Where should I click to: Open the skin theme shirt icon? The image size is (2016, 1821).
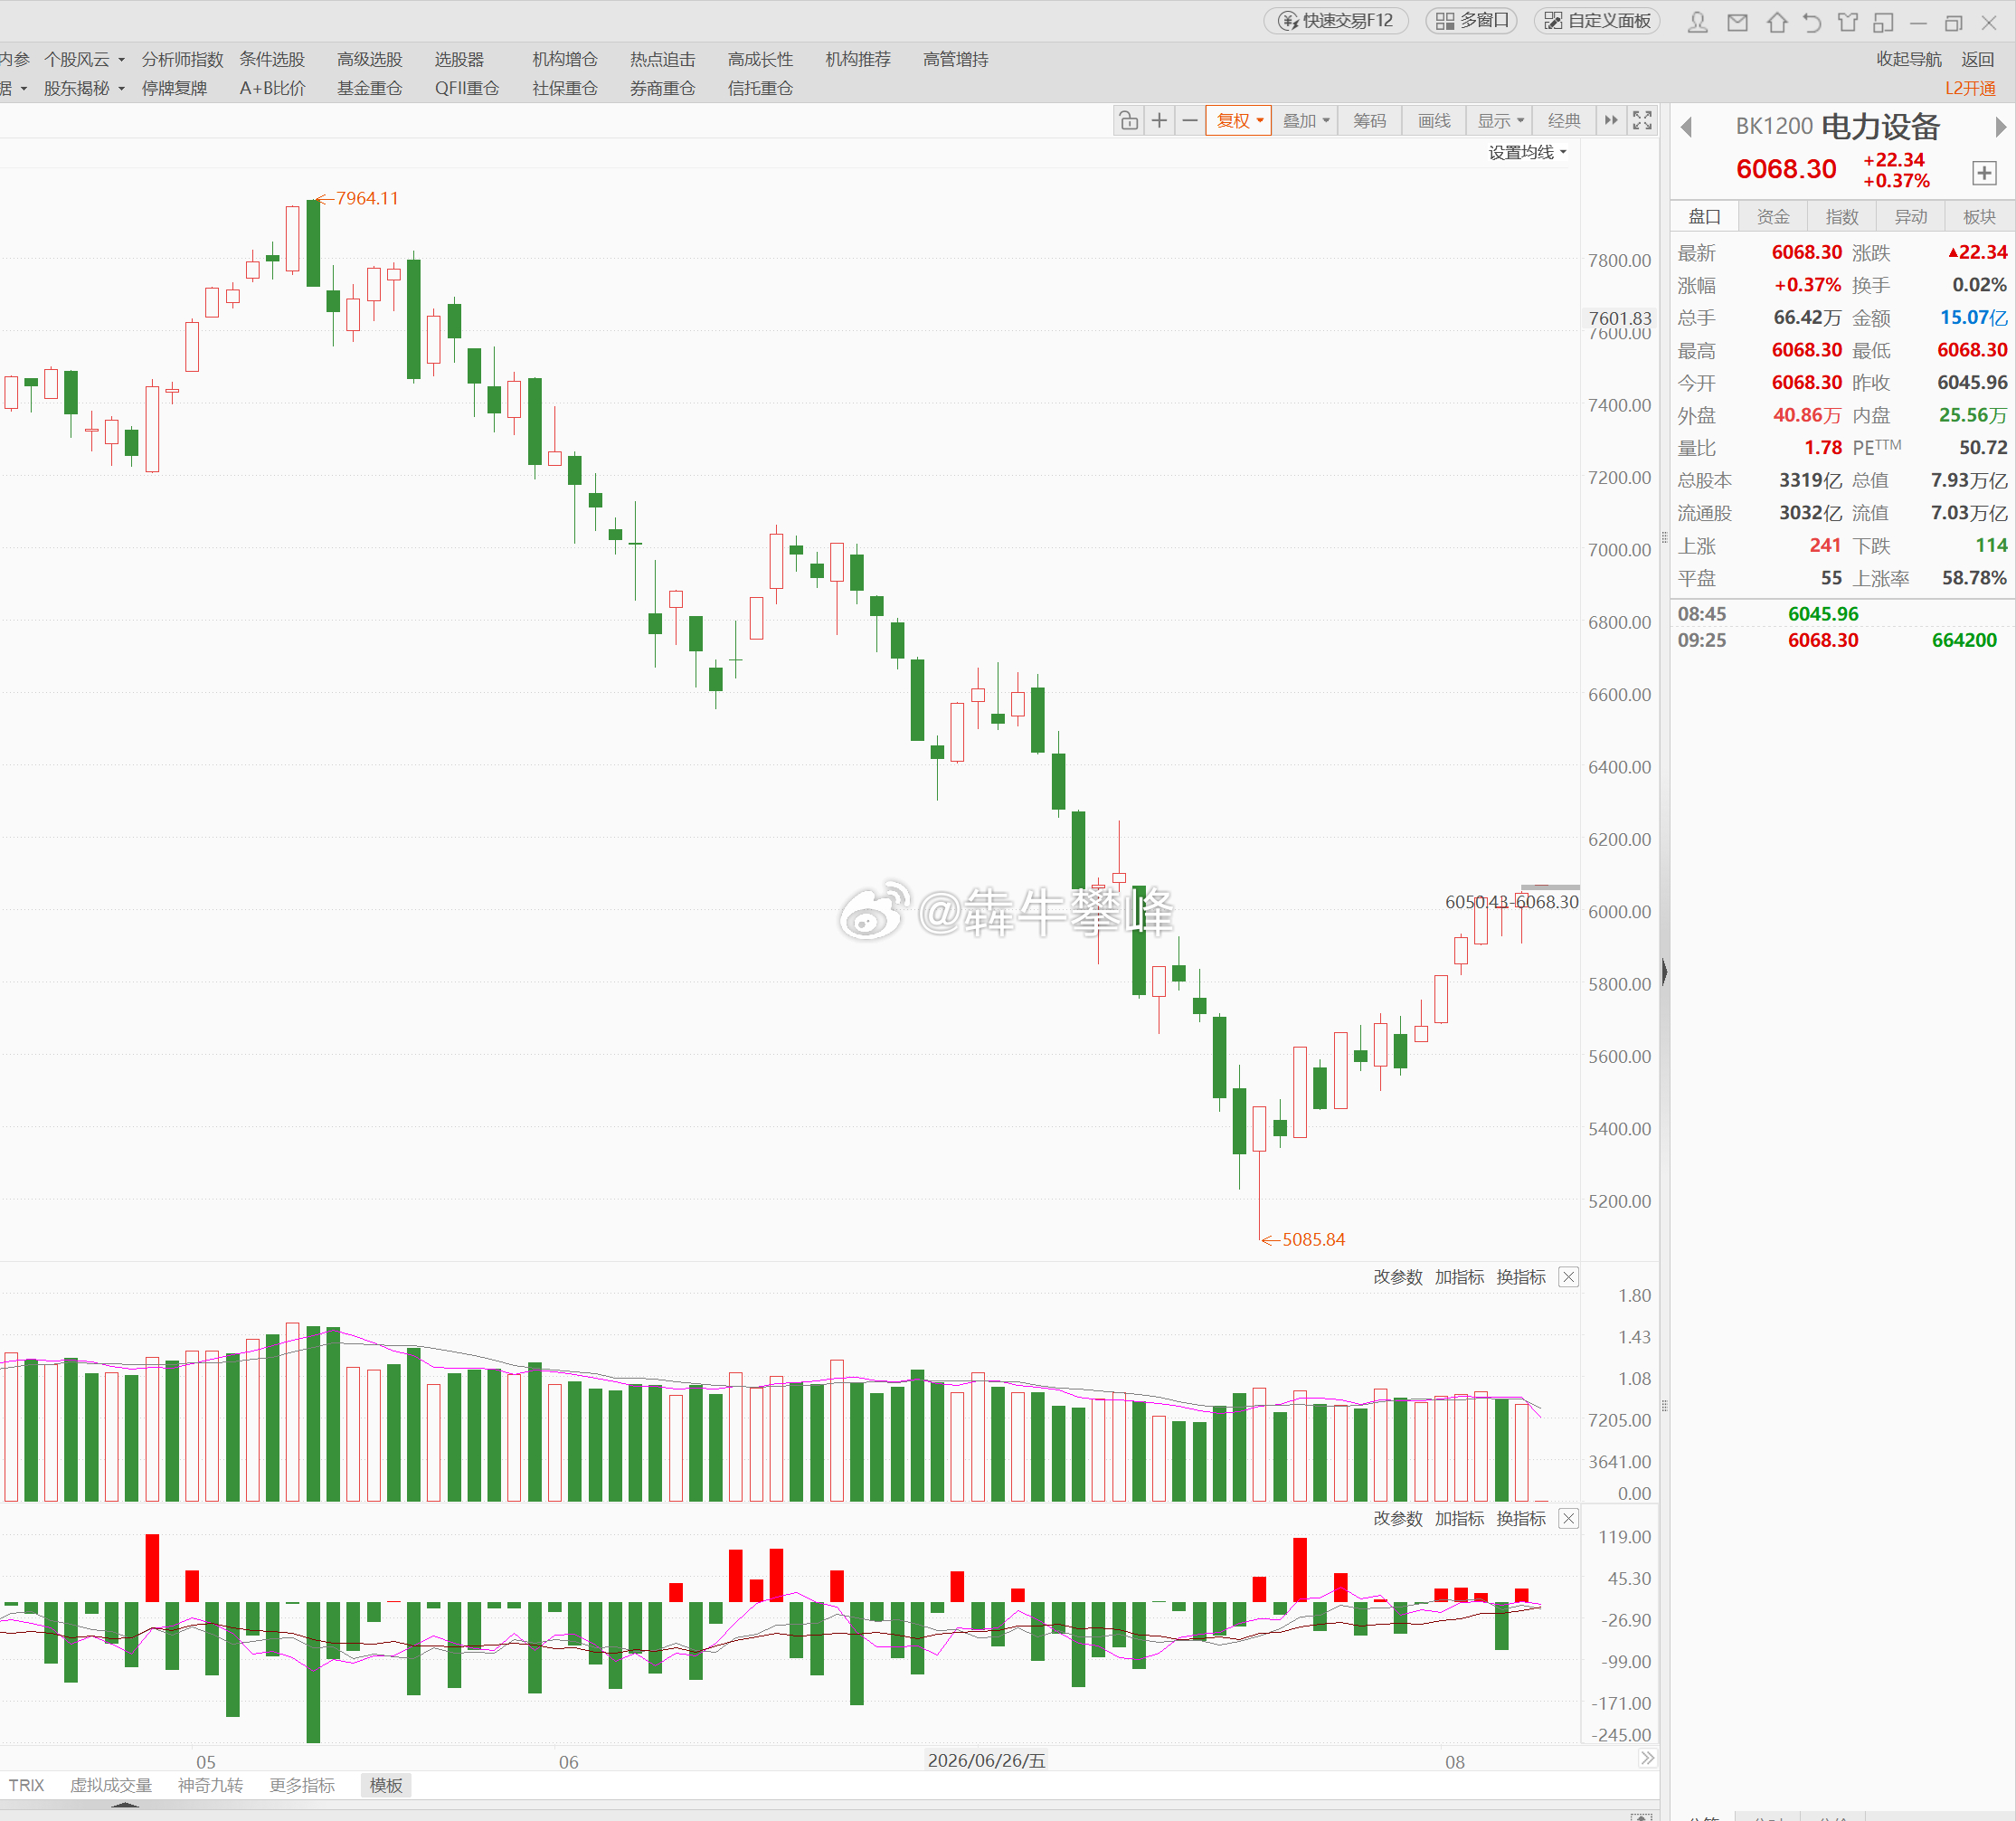(x=1848, y=22)
